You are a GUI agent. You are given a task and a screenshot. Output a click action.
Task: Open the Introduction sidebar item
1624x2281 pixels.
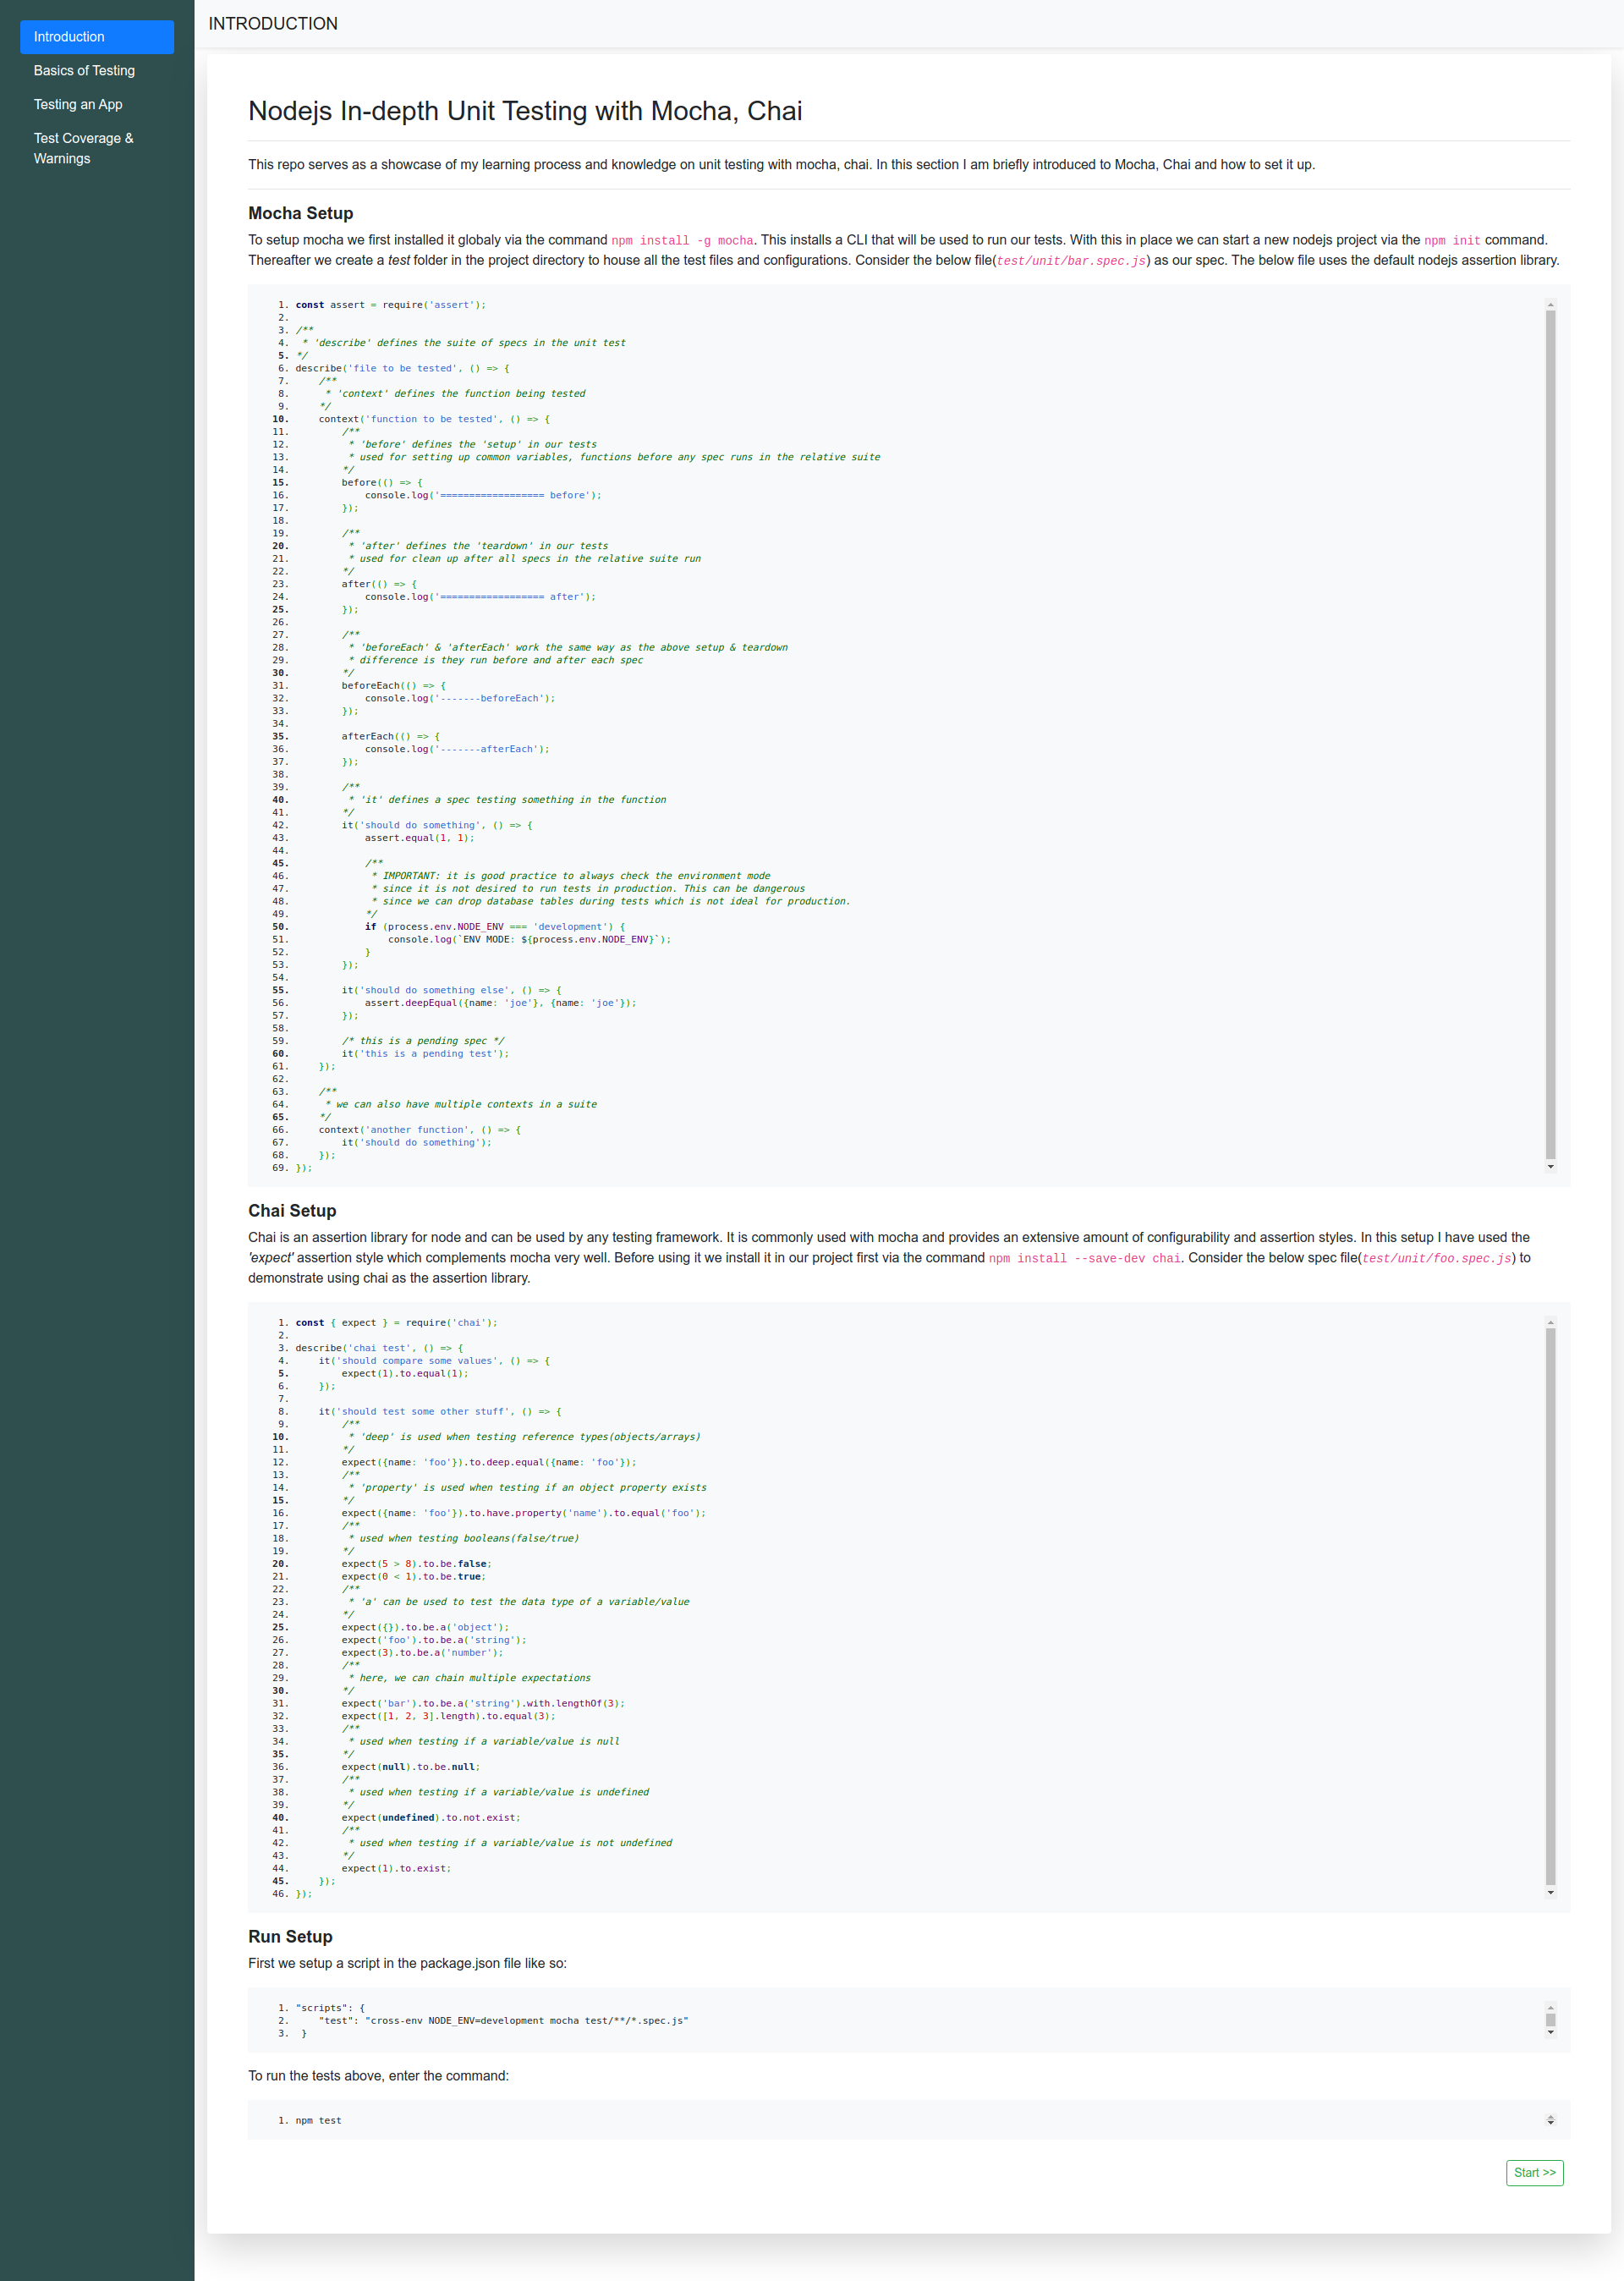point(97,37)
